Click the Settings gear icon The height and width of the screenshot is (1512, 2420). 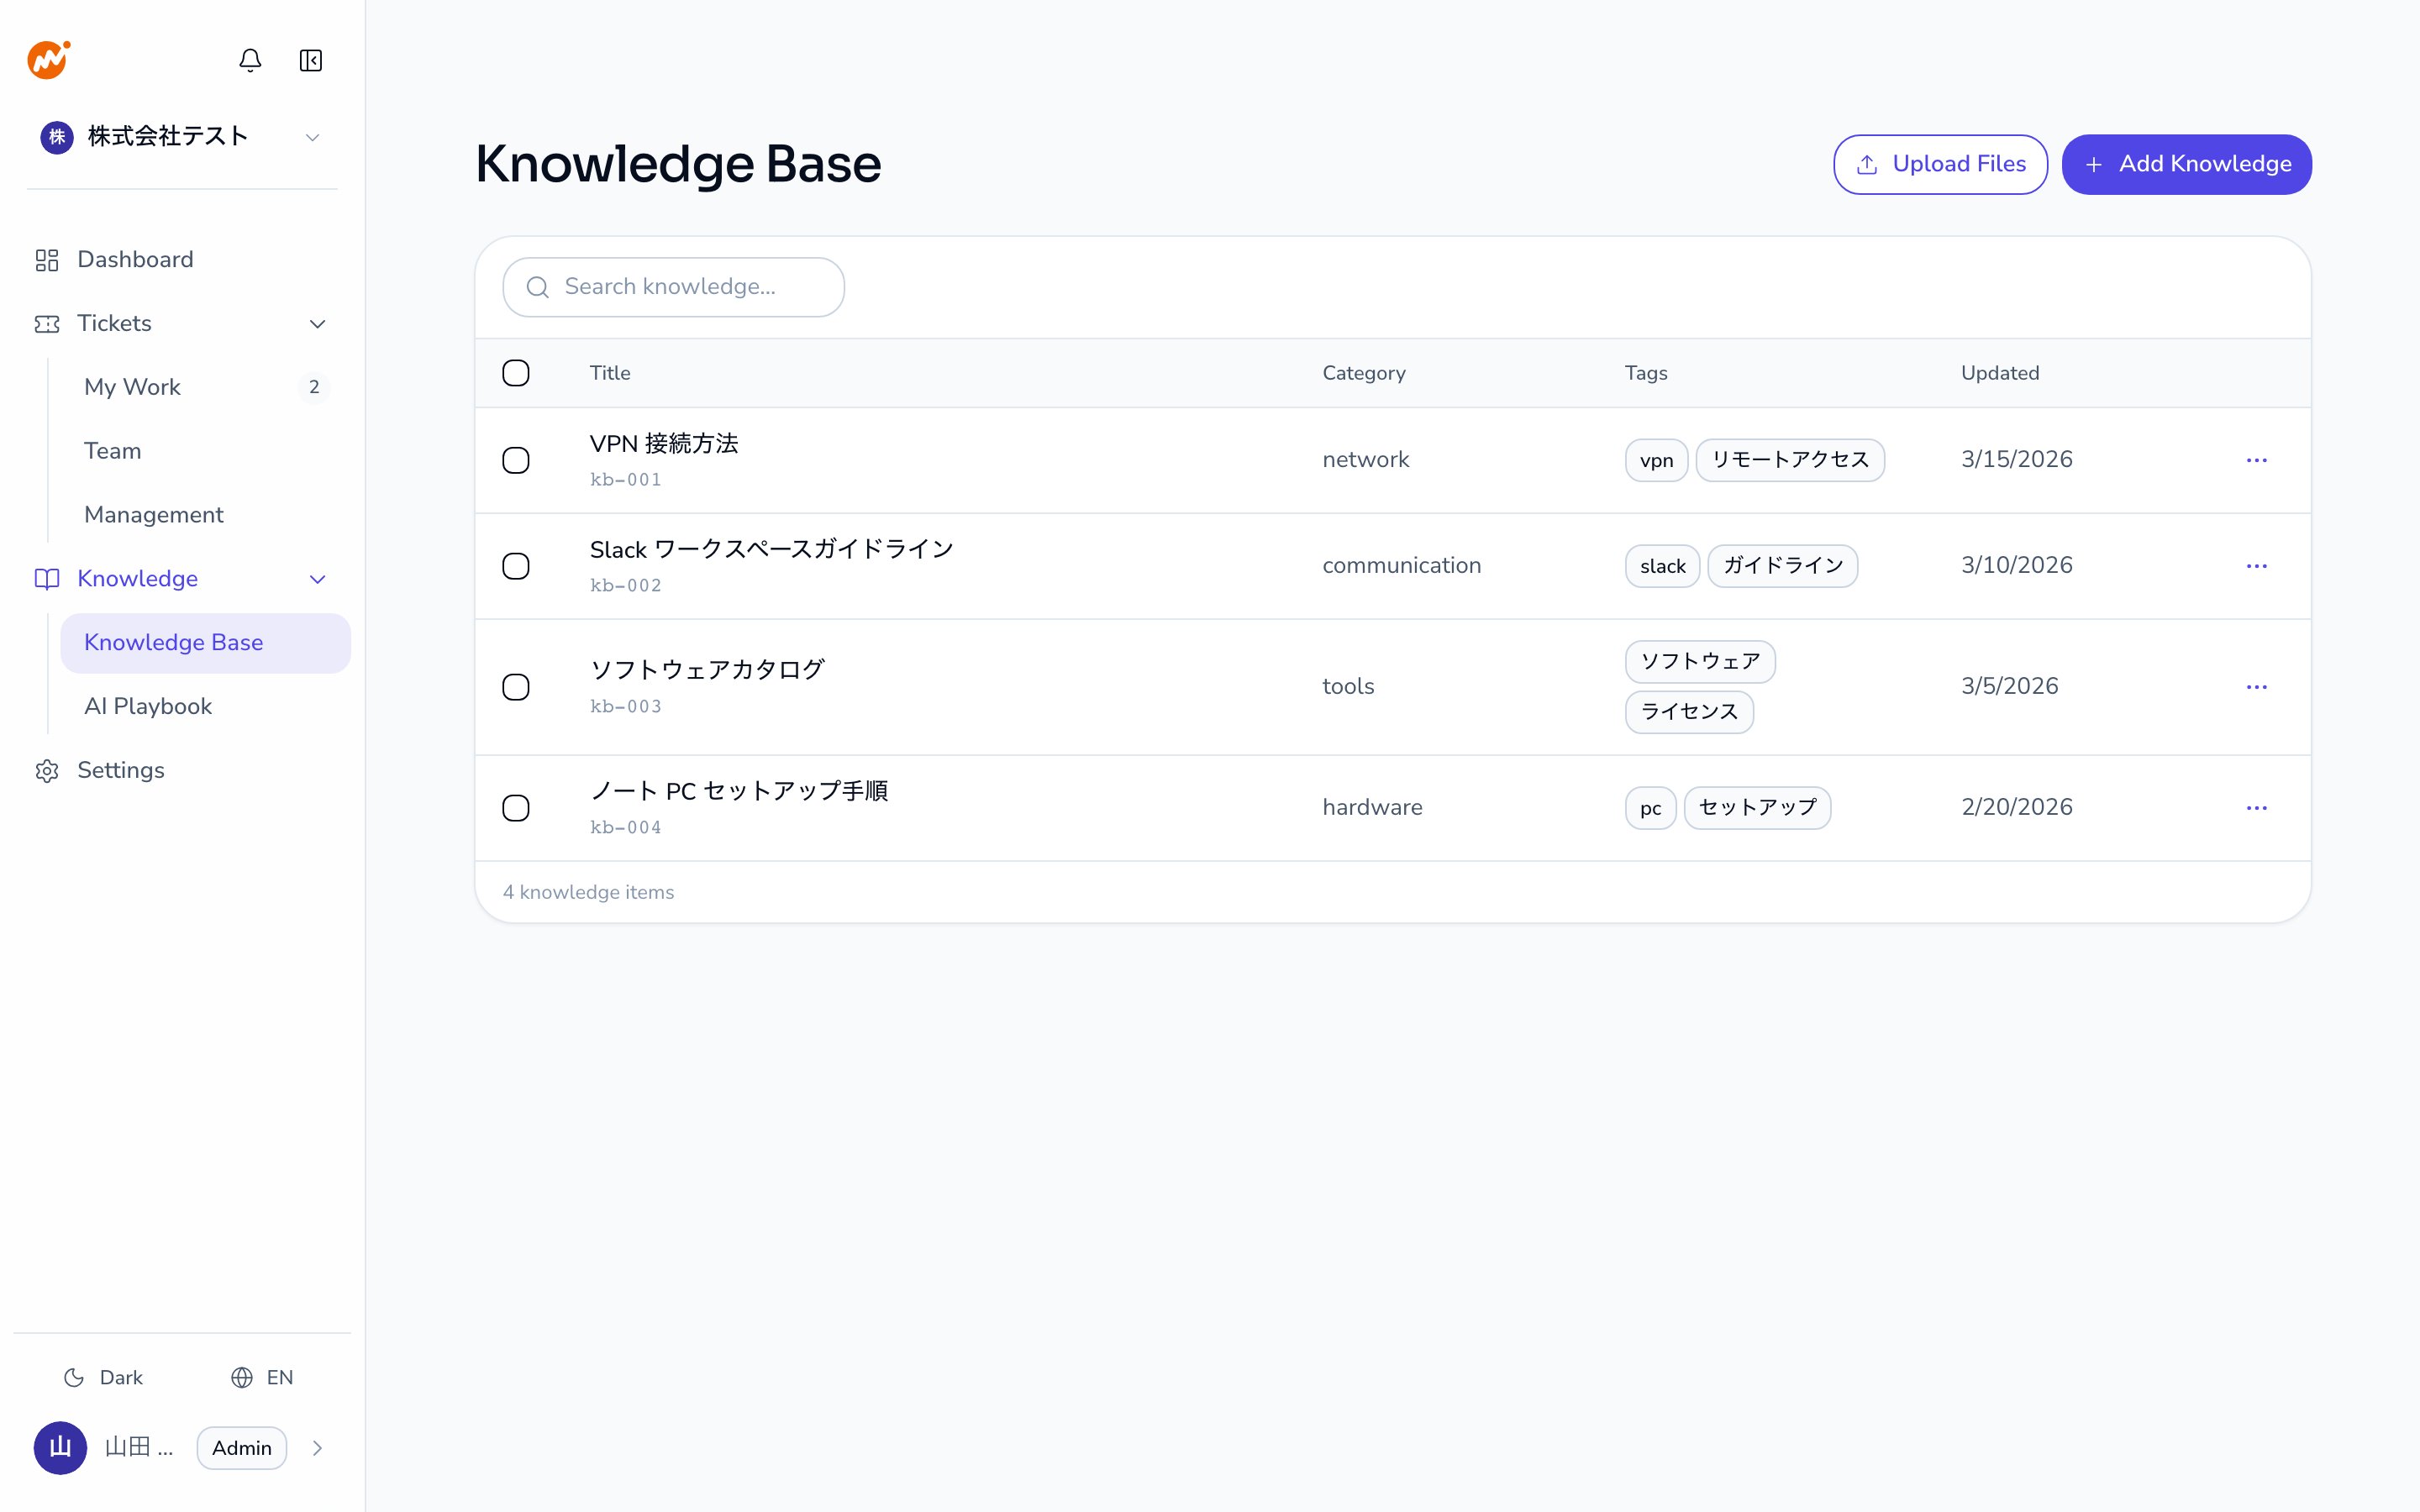click(47, 771)
